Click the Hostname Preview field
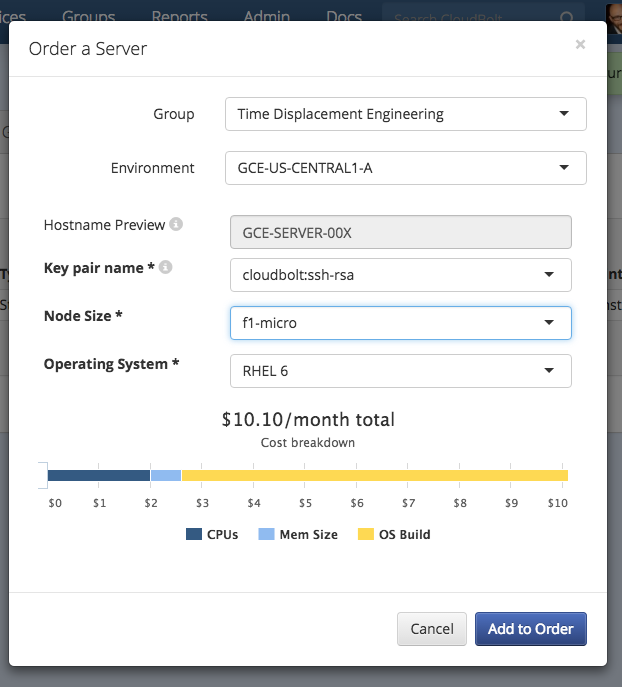This screenshot has height=687, width=622. pos(400,232)
